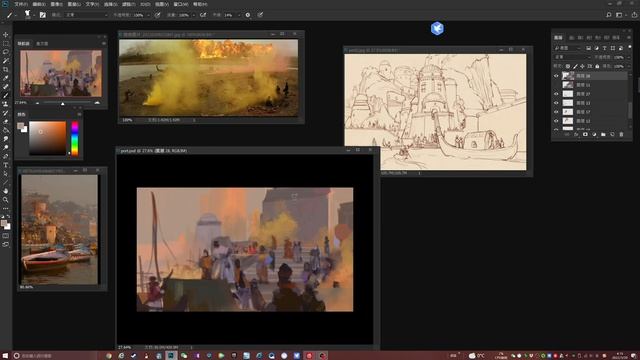Open the Edit menu

[39, 4]
